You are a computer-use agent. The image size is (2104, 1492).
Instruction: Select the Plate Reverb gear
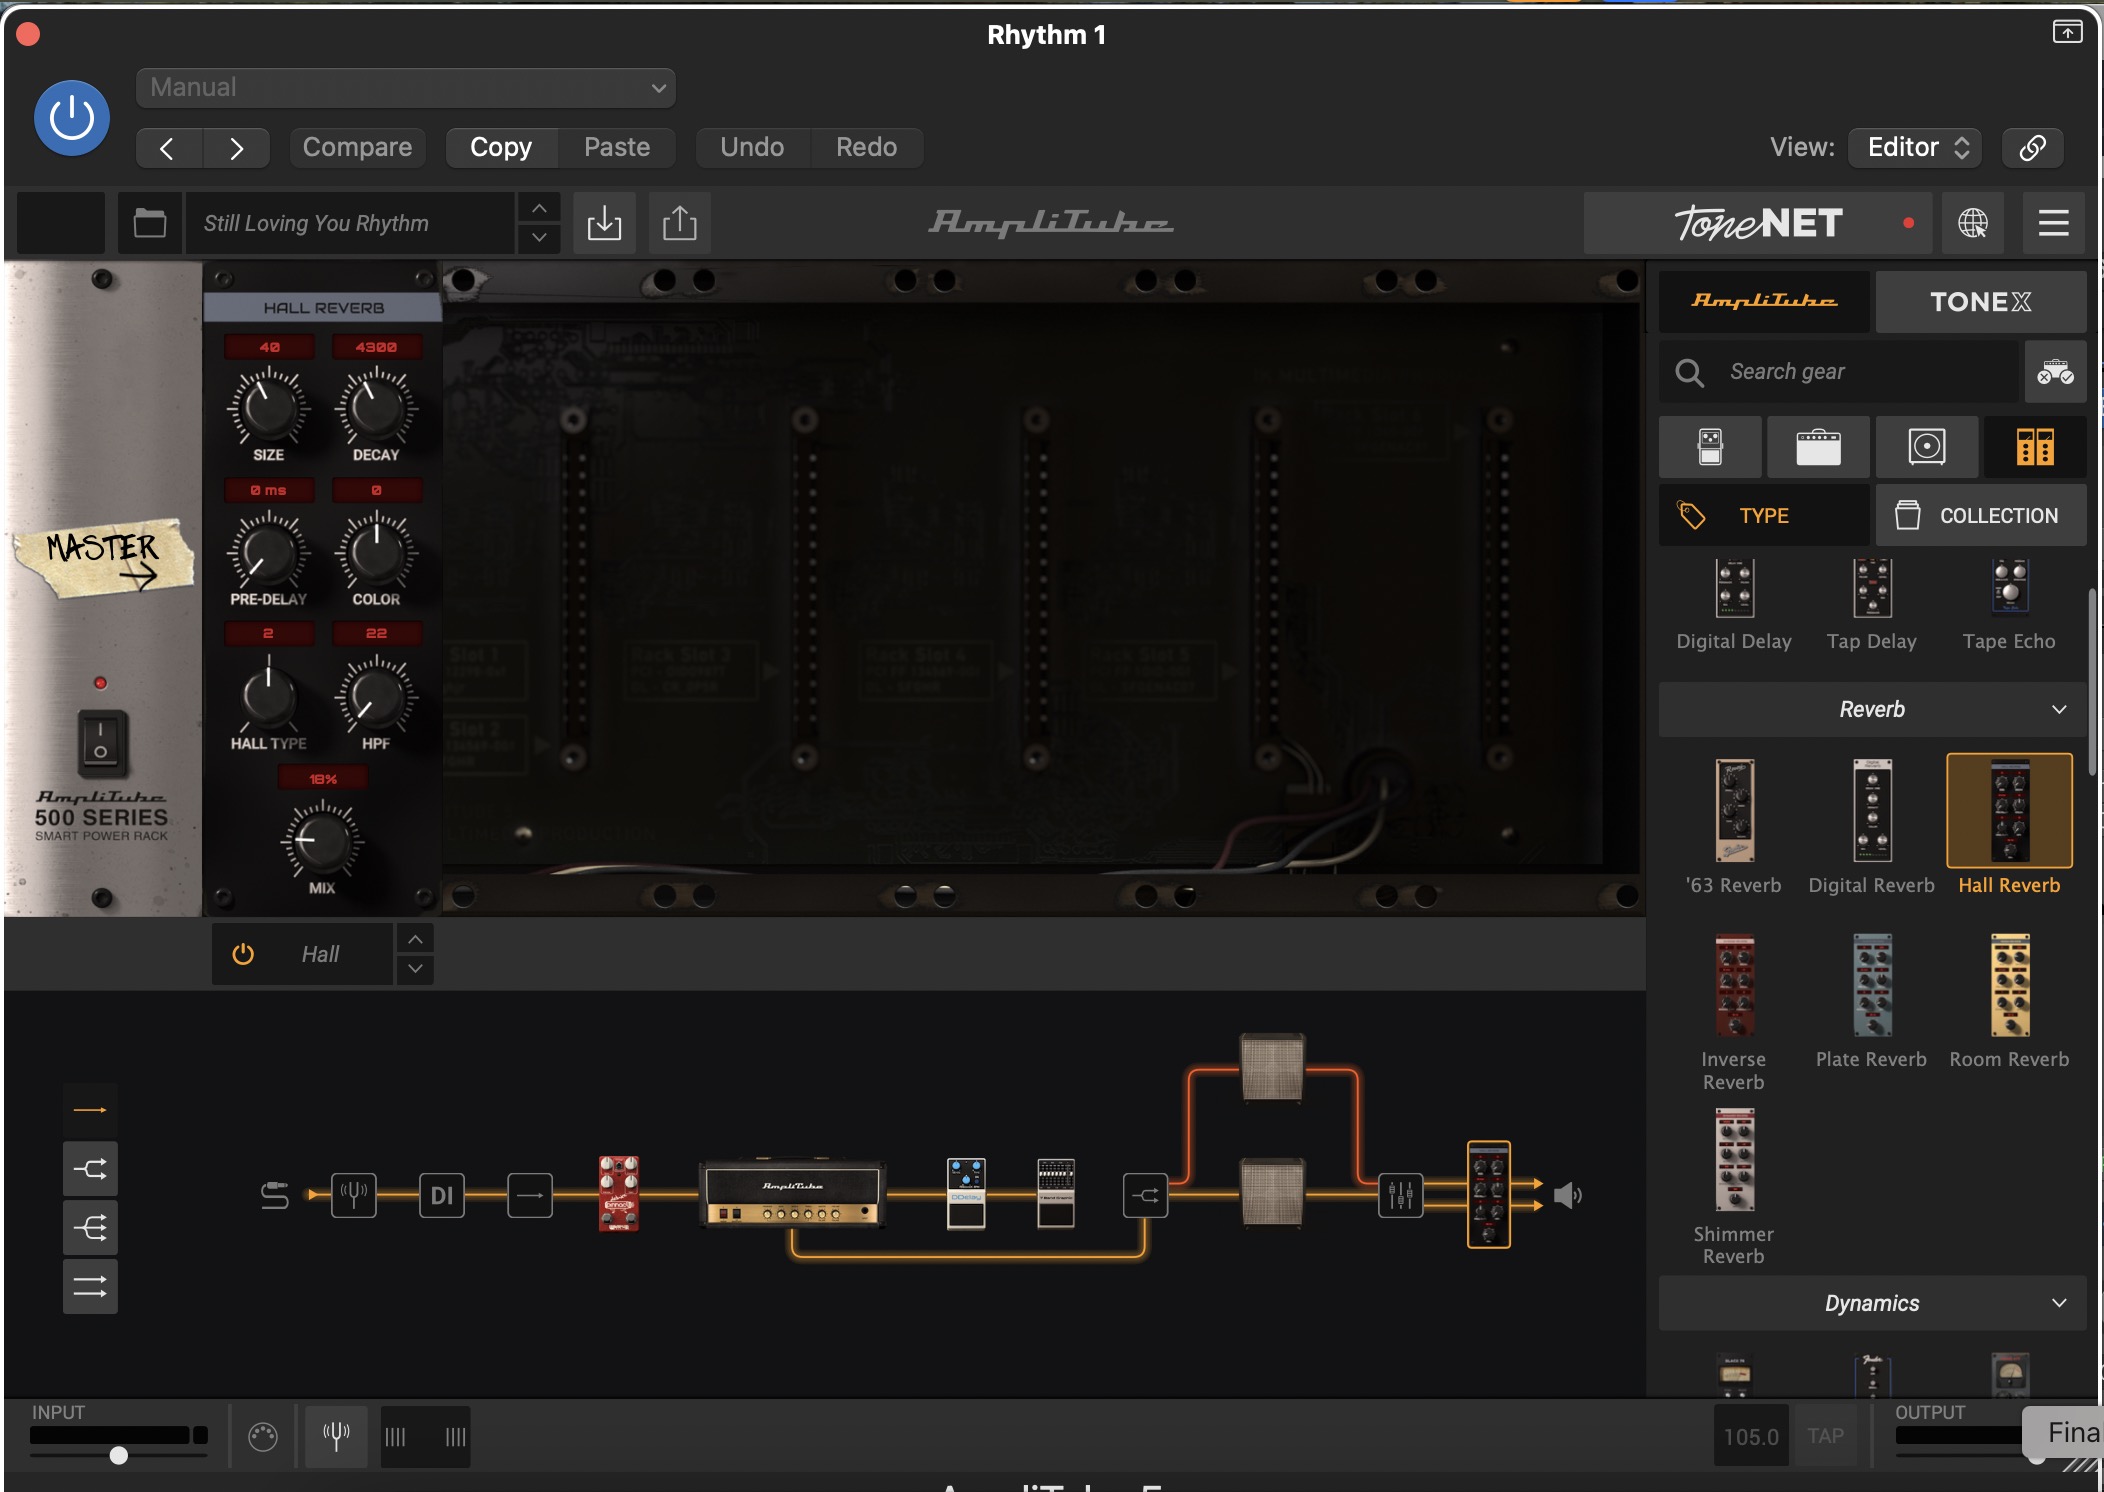1872,1000
